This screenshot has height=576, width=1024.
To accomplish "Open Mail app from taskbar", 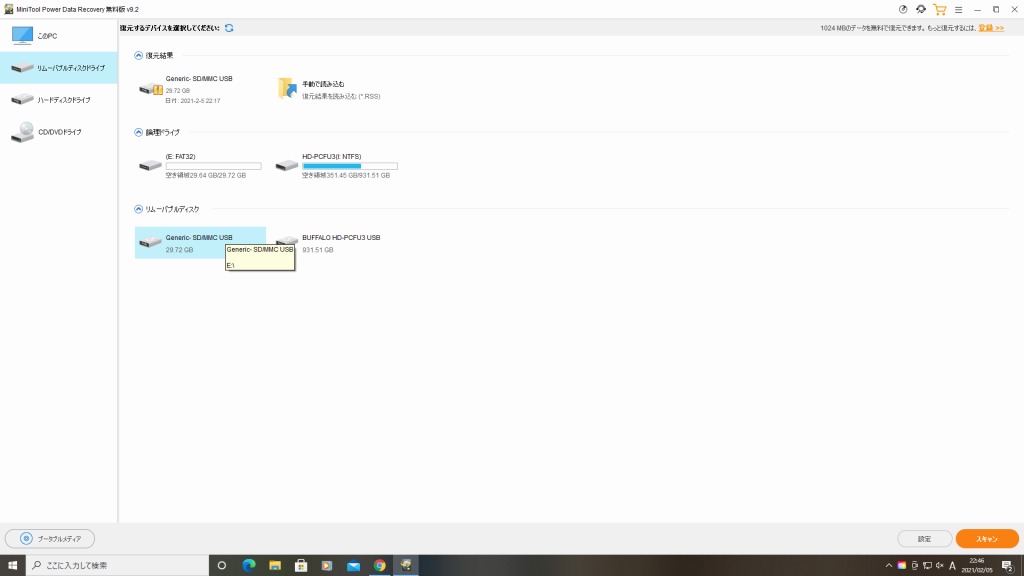I will coord(353,566).
